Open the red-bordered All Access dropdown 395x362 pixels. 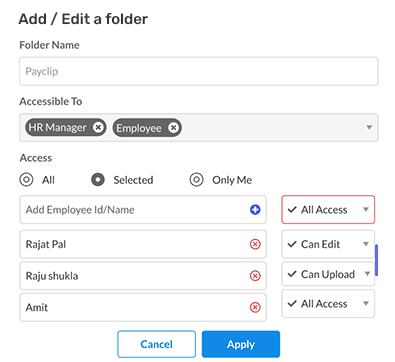pyautogui.click(x=328, y=210)
